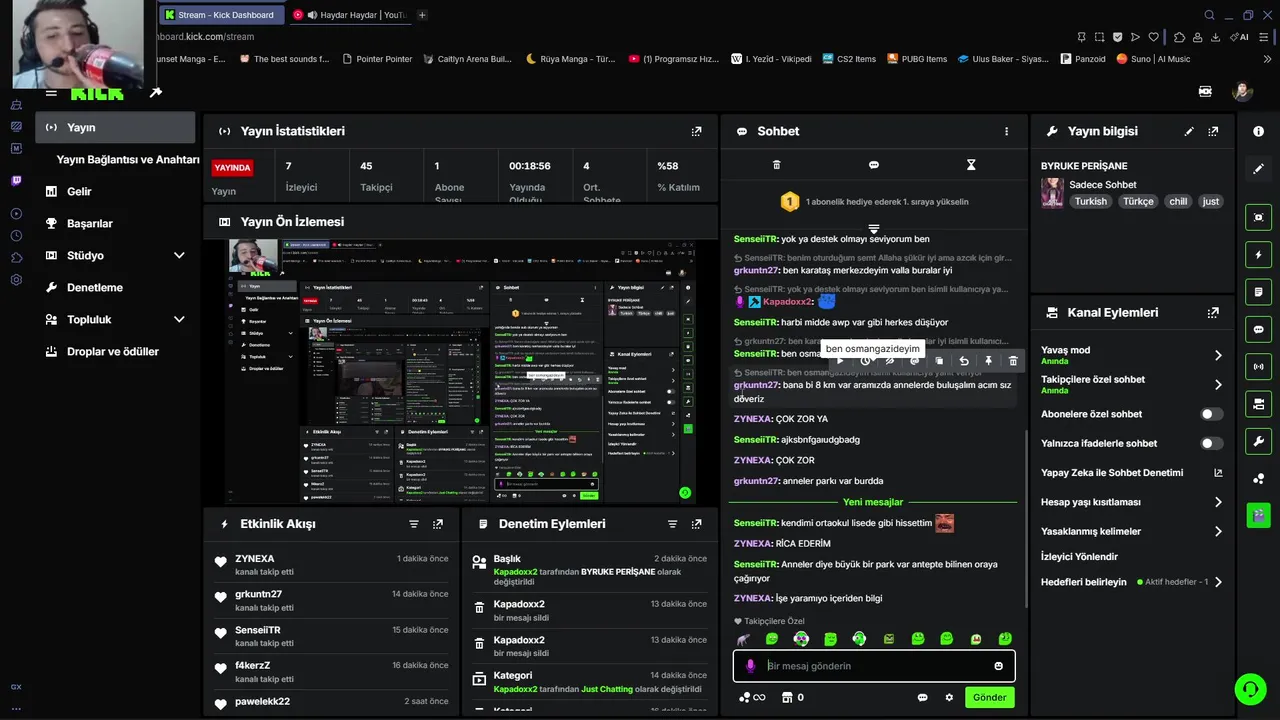Pop out the Yayın bilgisi panel
Screen dimensions: 1280x720
tap(1213, 131)
